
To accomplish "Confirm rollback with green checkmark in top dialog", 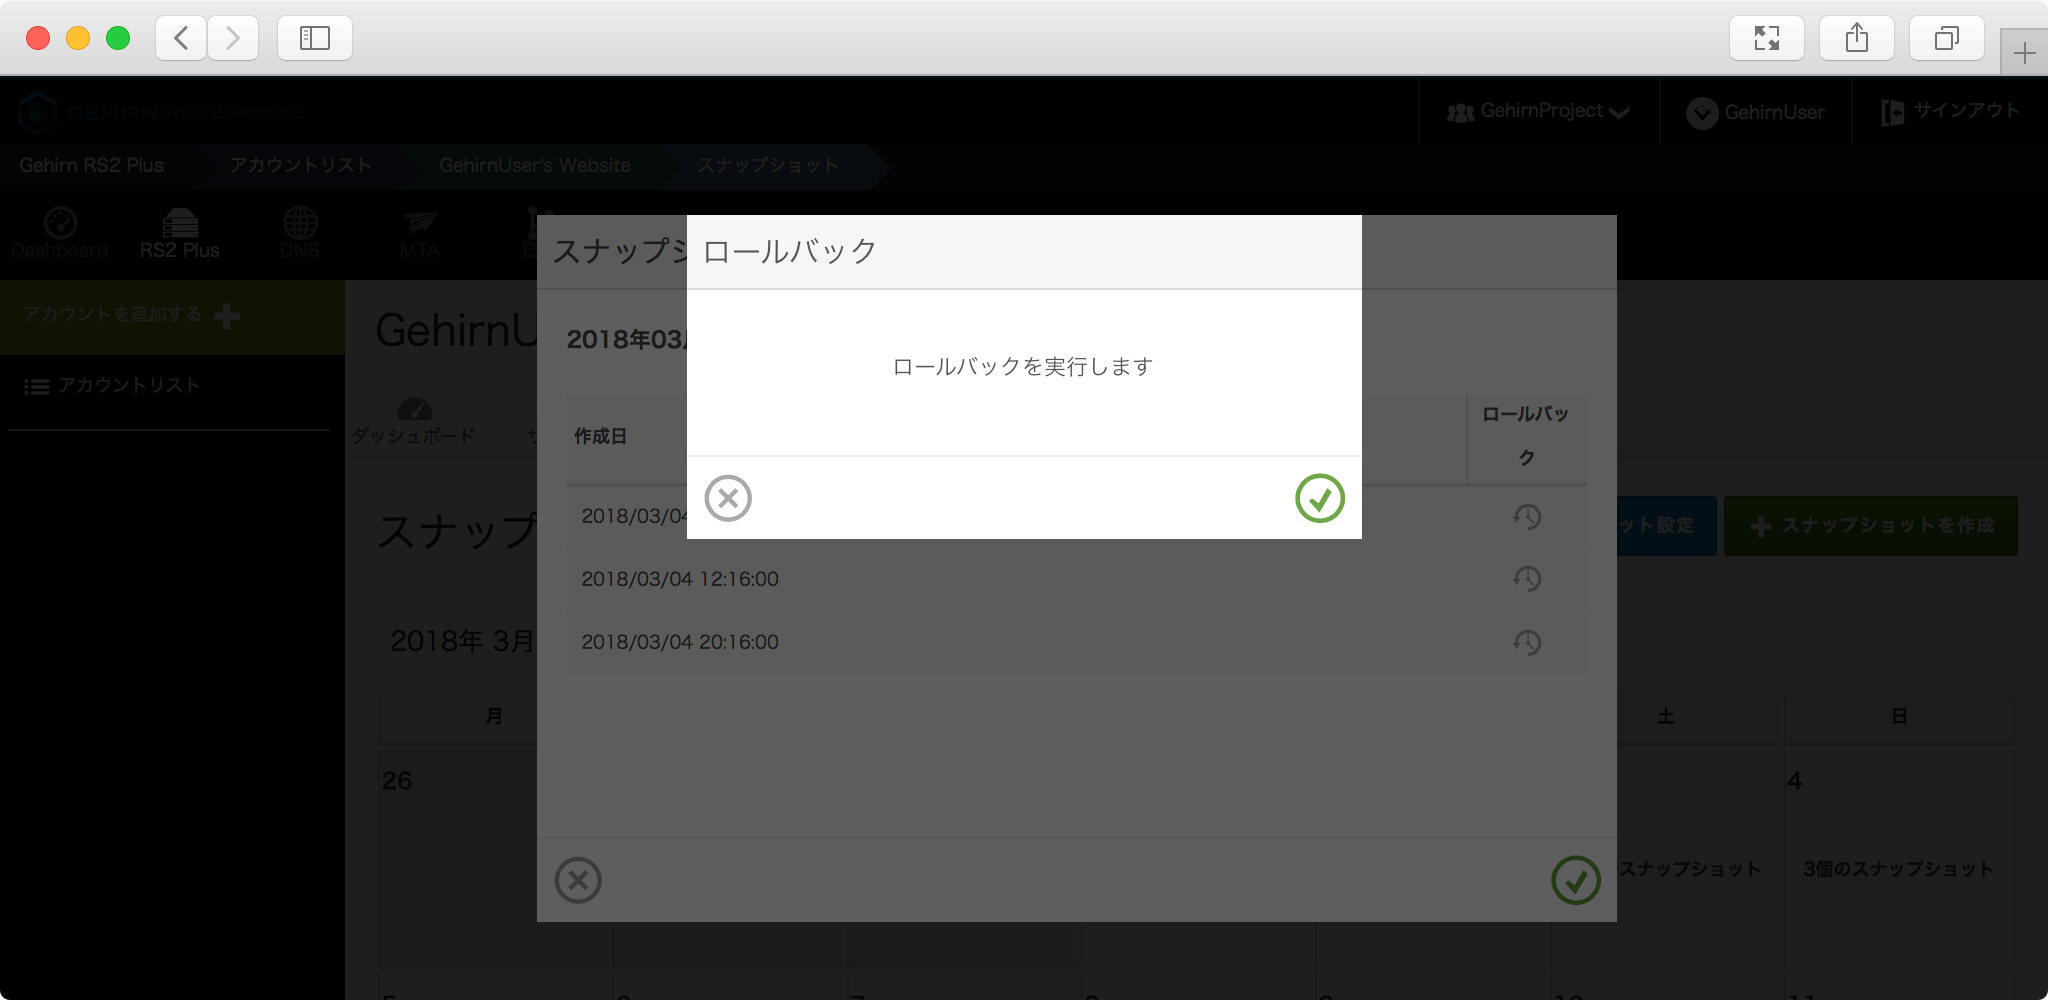I will (1319, 498).
